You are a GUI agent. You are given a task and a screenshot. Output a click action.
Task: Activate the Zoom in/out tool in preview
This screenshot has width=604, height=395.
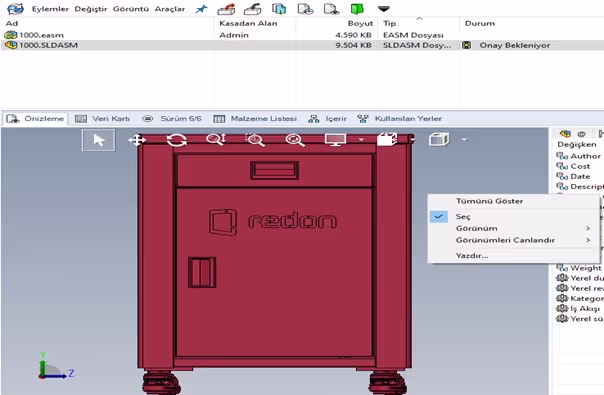[216, 140]
